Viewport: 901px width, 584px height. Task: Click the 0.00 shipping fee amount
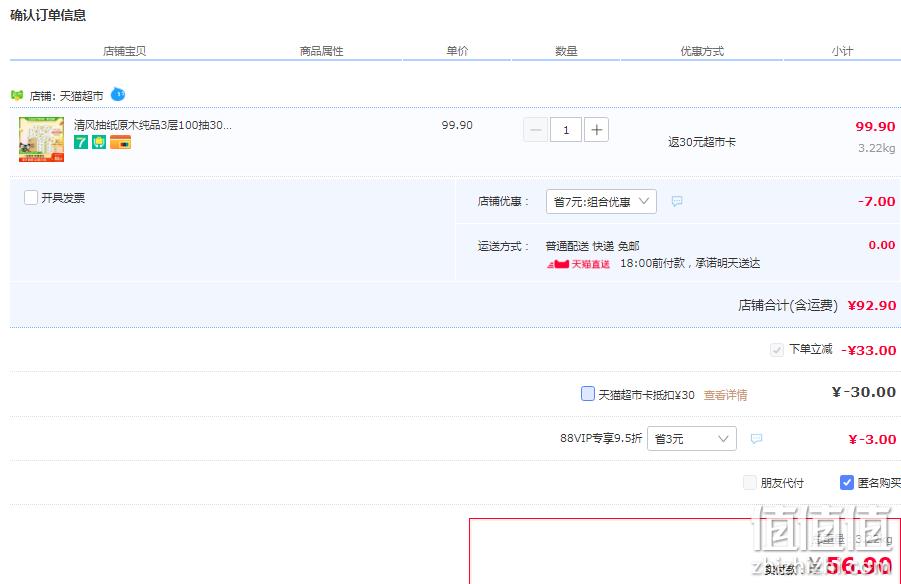881,245
